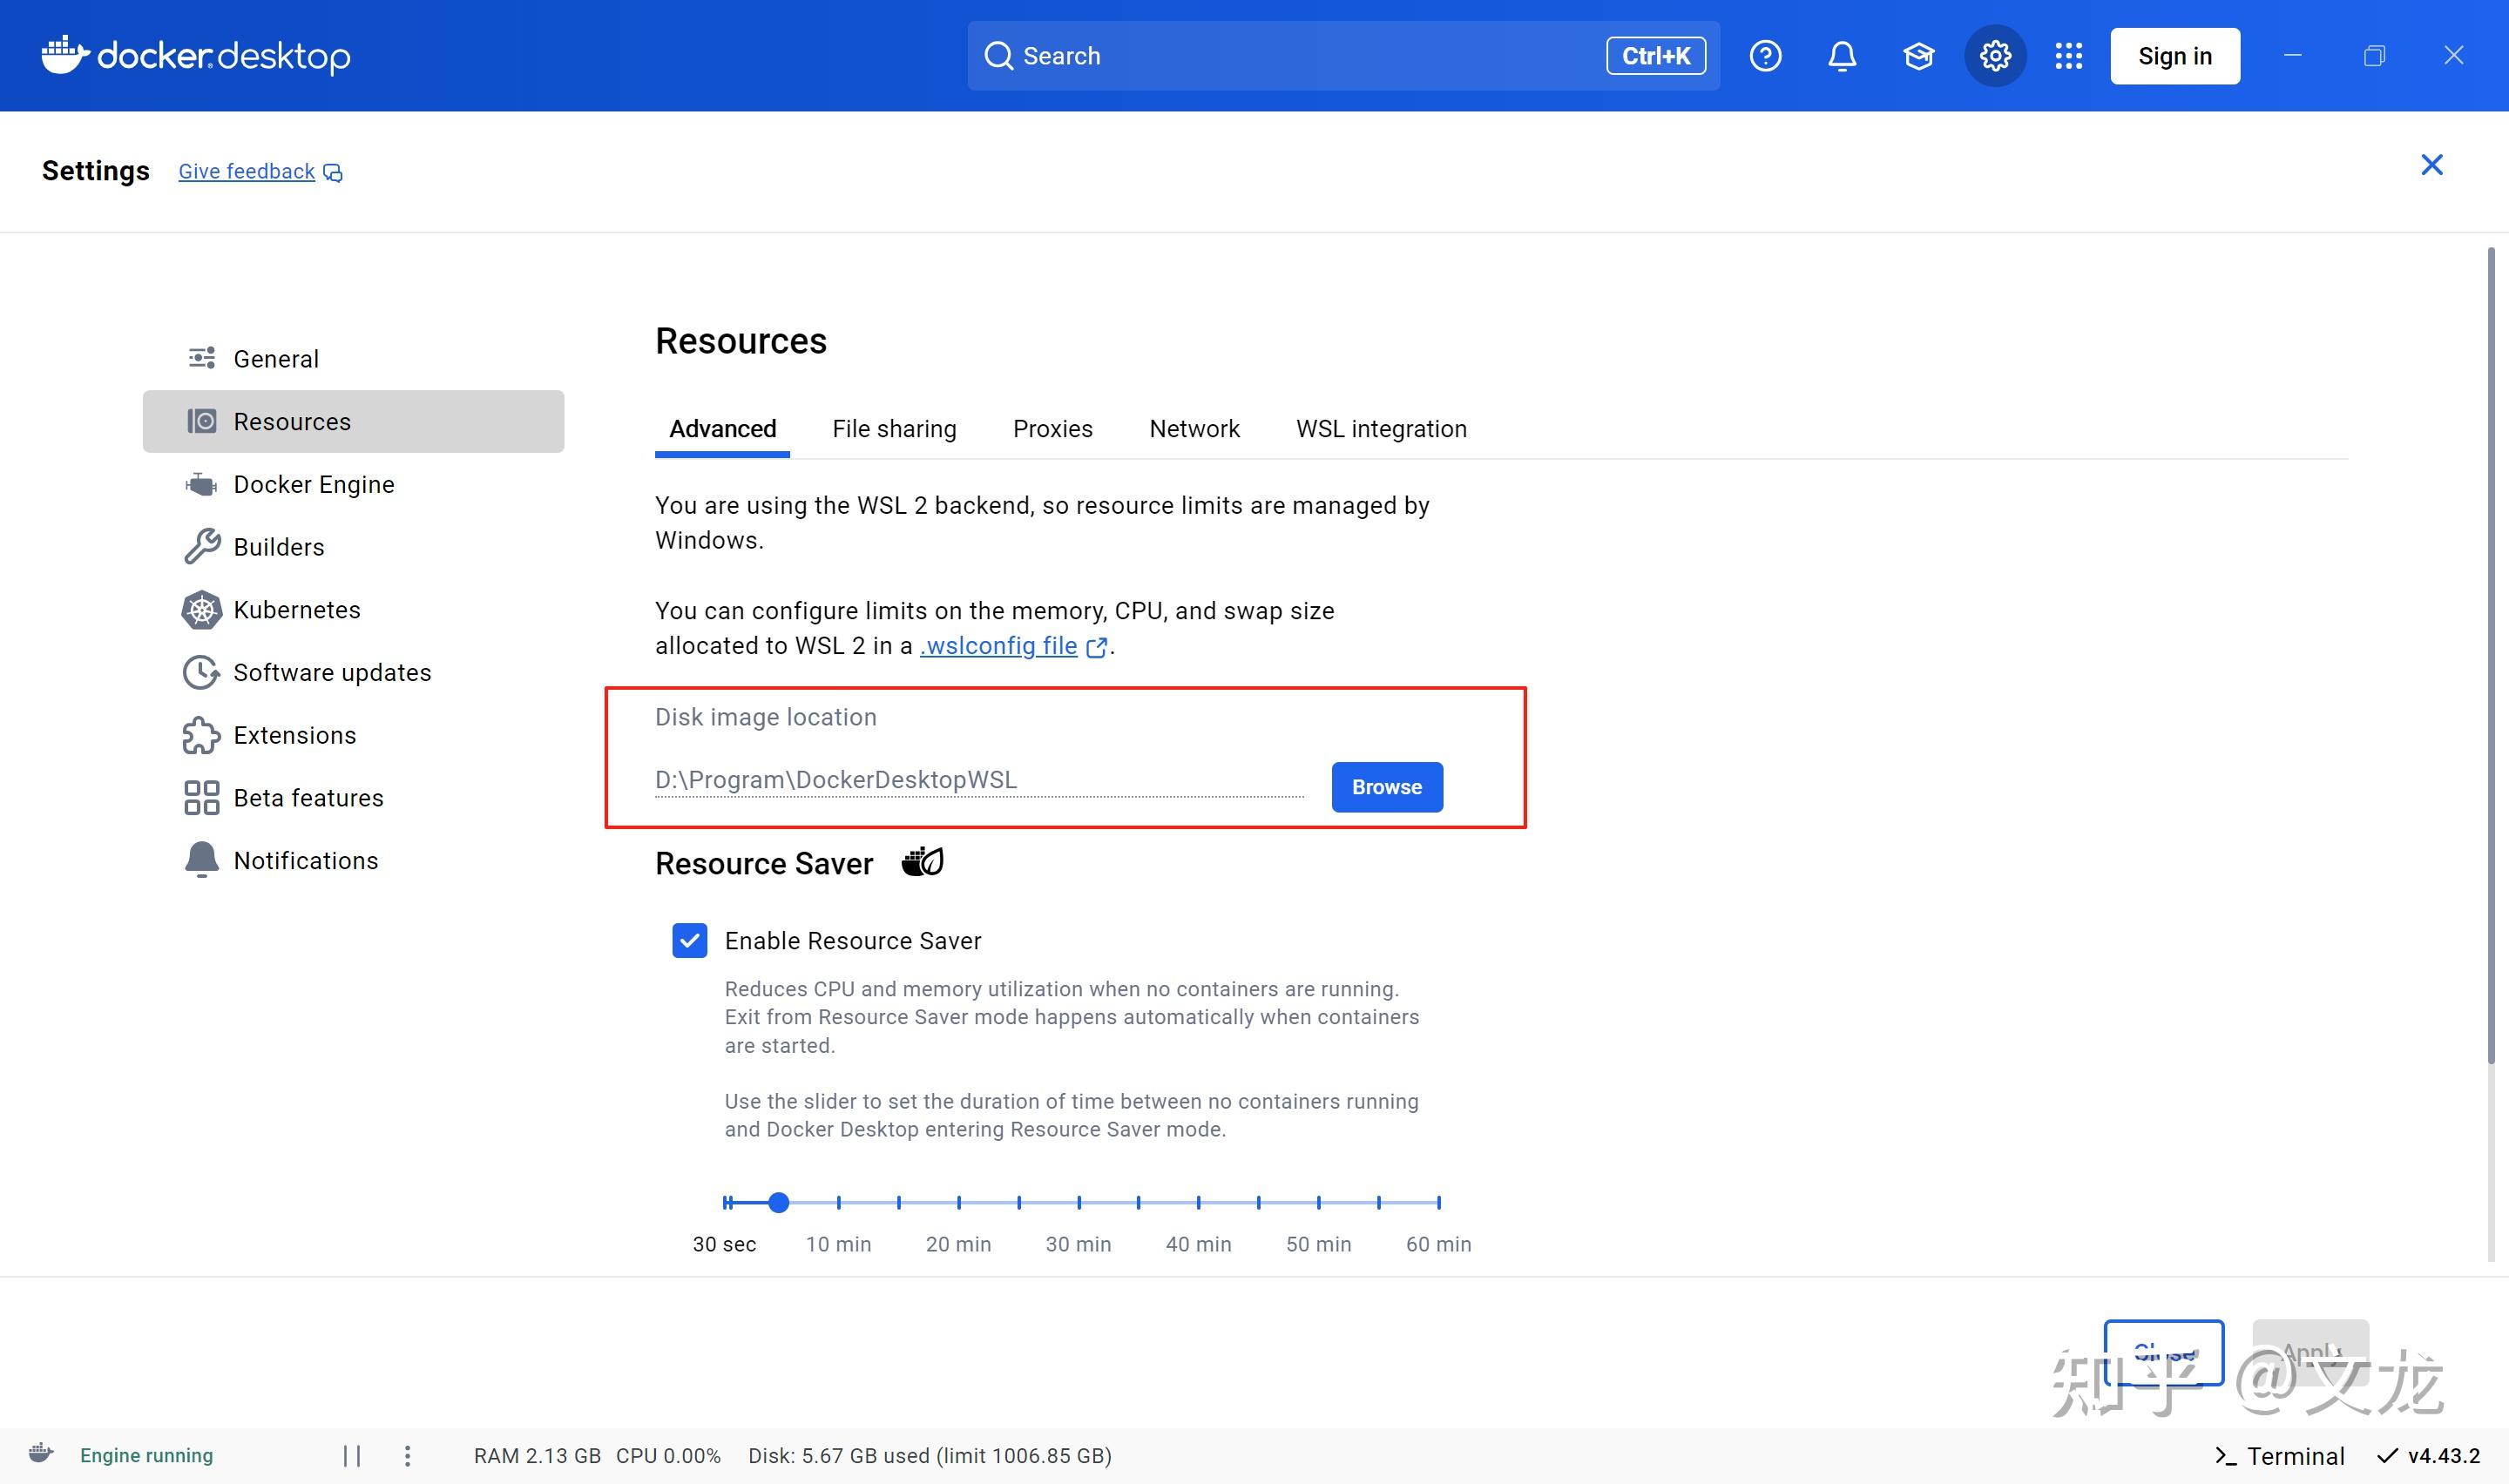
Task: Click the Notifications bell icon in the sidebar
Action: coord(202,860)
